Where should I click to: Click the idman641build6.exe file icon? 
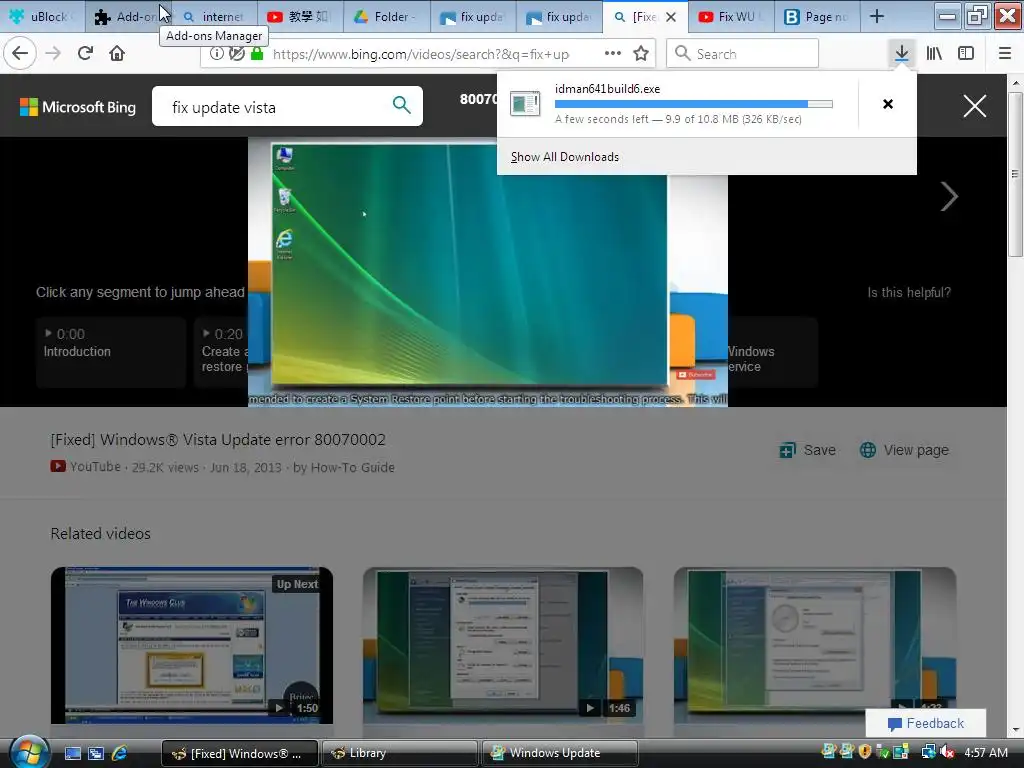pyautogui.click(x=525, y=104)
